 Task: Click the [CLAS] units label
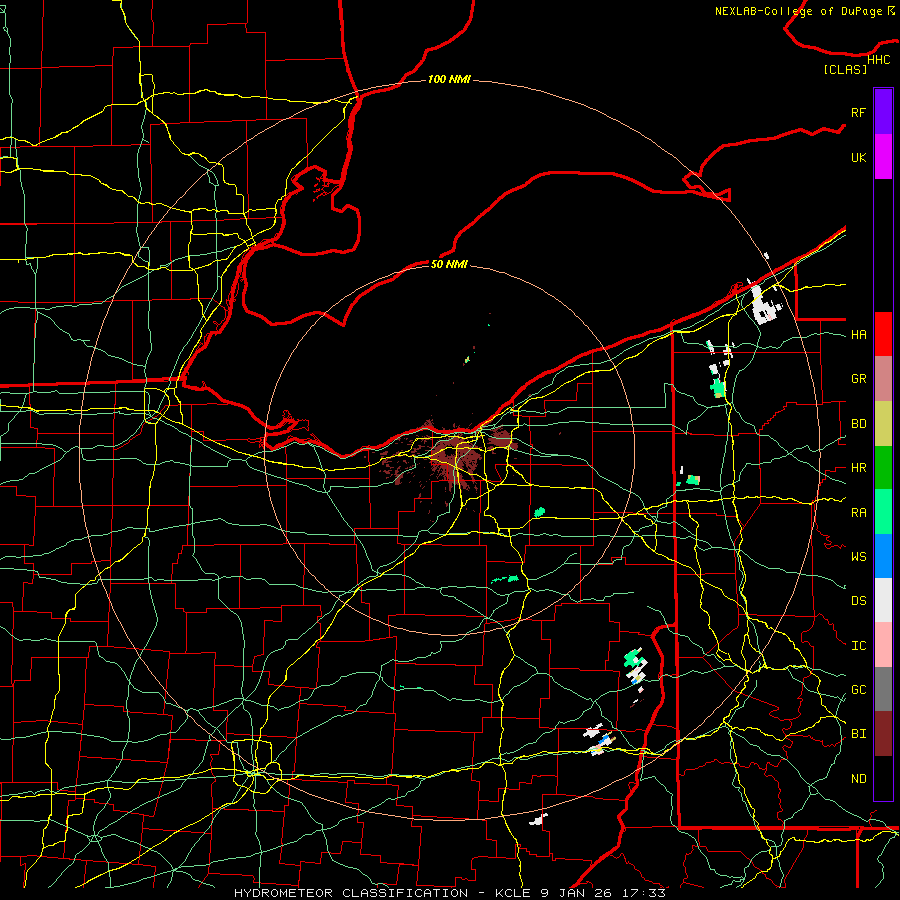click(x=845, y=69)
